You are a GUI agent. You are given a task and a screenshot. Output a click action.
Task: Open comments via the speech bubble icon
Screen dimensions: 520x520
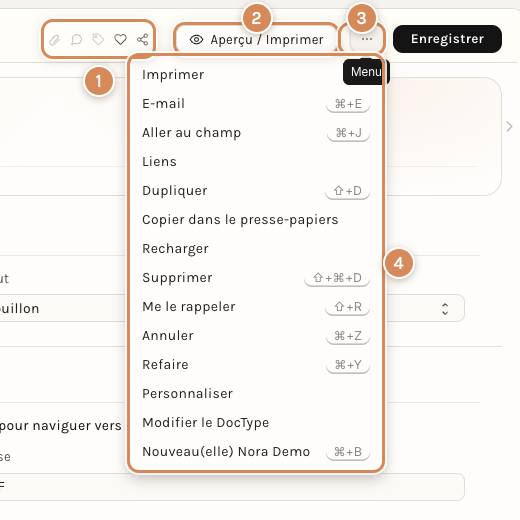point(76,40)
